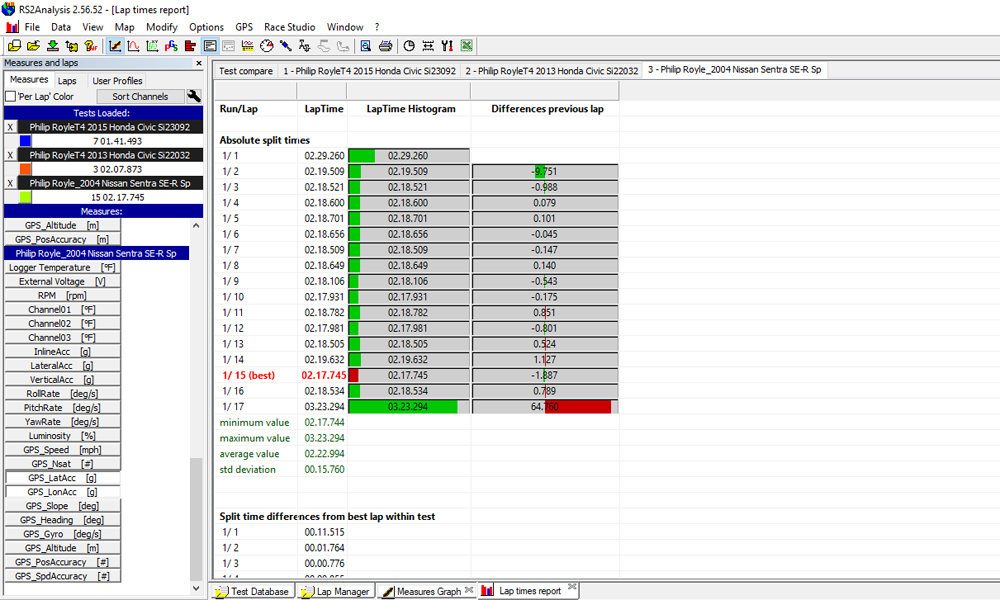This screenshot has height=600, width=1000.
Task: Click the clock icon in toolbar
Action: point(409,46)
